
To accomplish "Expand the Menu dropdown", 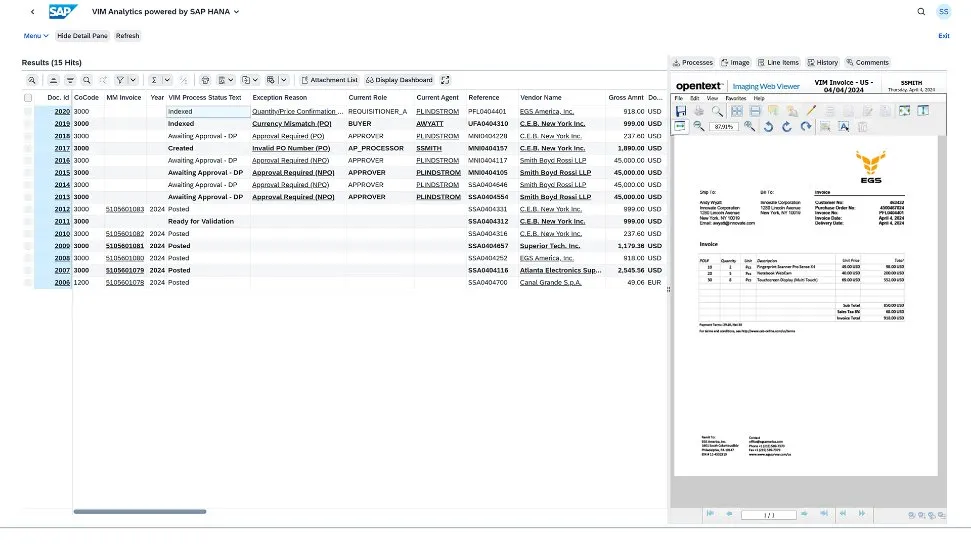I will [x=36, y=36].
